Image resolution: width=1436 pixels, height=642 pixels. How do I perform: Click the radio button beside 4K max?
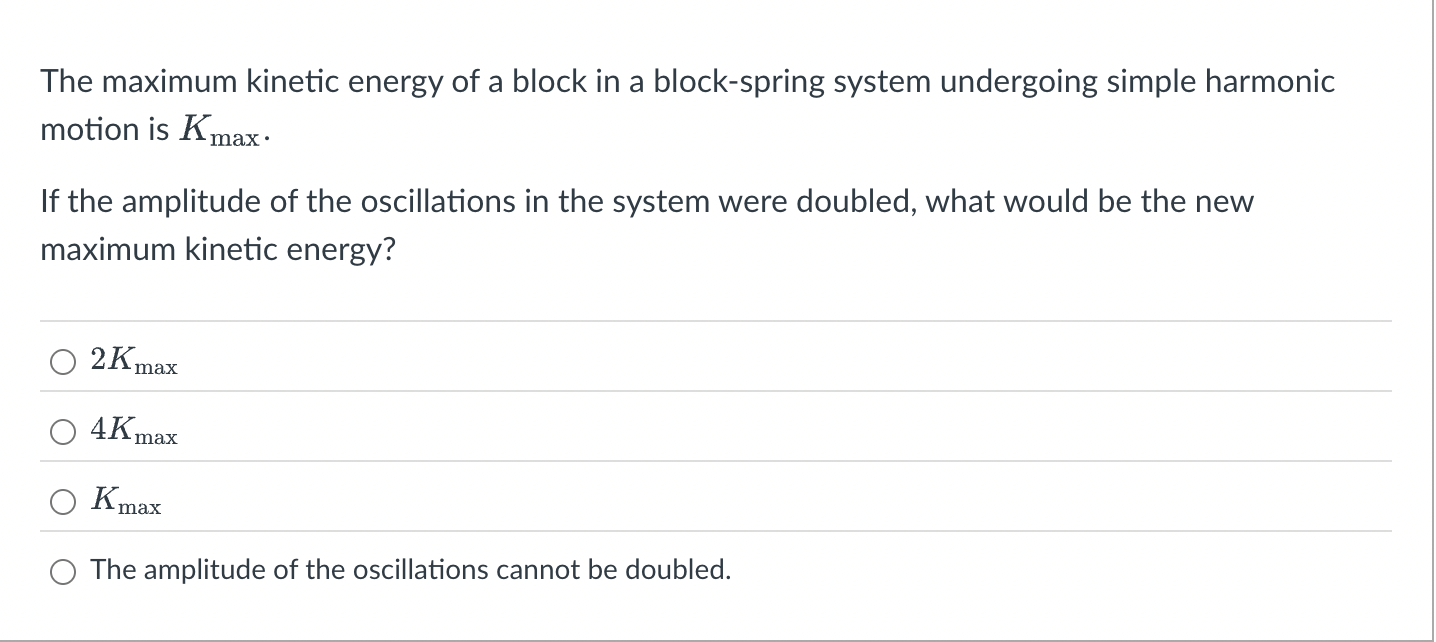pyautogui.click(x=62, y=431)
